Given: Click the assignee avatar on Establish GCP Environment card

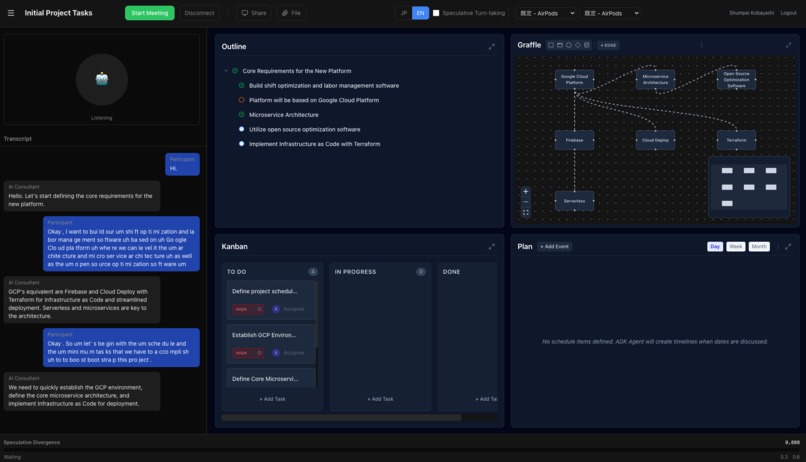Looking at the screenshot, I should pos(276,353).
